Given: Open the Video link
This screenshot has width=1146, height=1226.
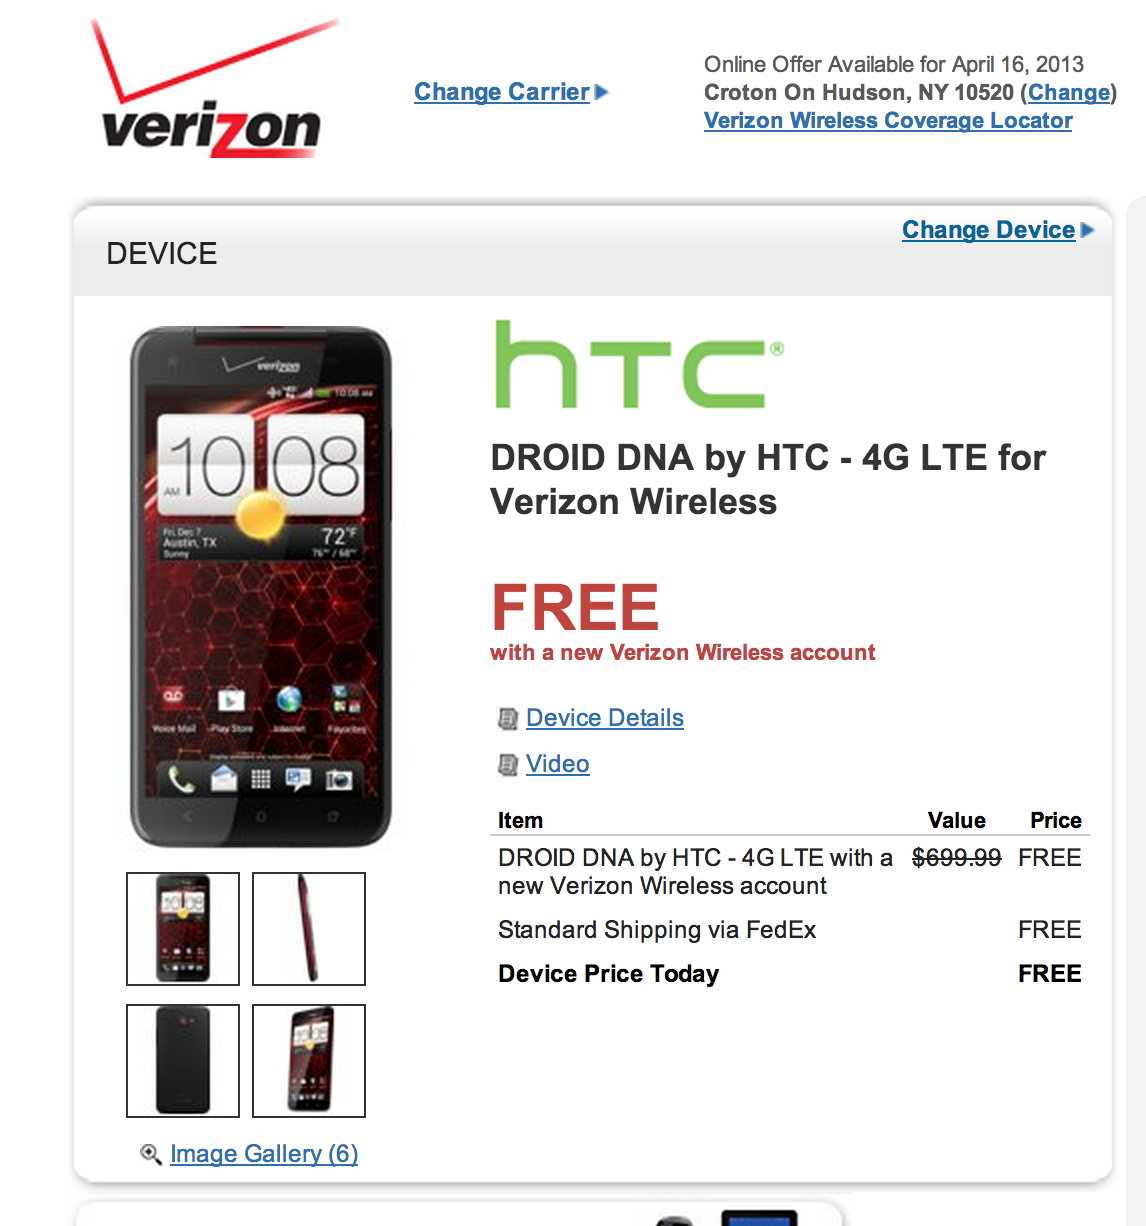Looking at the screenshot, I should pyautogui.click(x=558, y=764).
